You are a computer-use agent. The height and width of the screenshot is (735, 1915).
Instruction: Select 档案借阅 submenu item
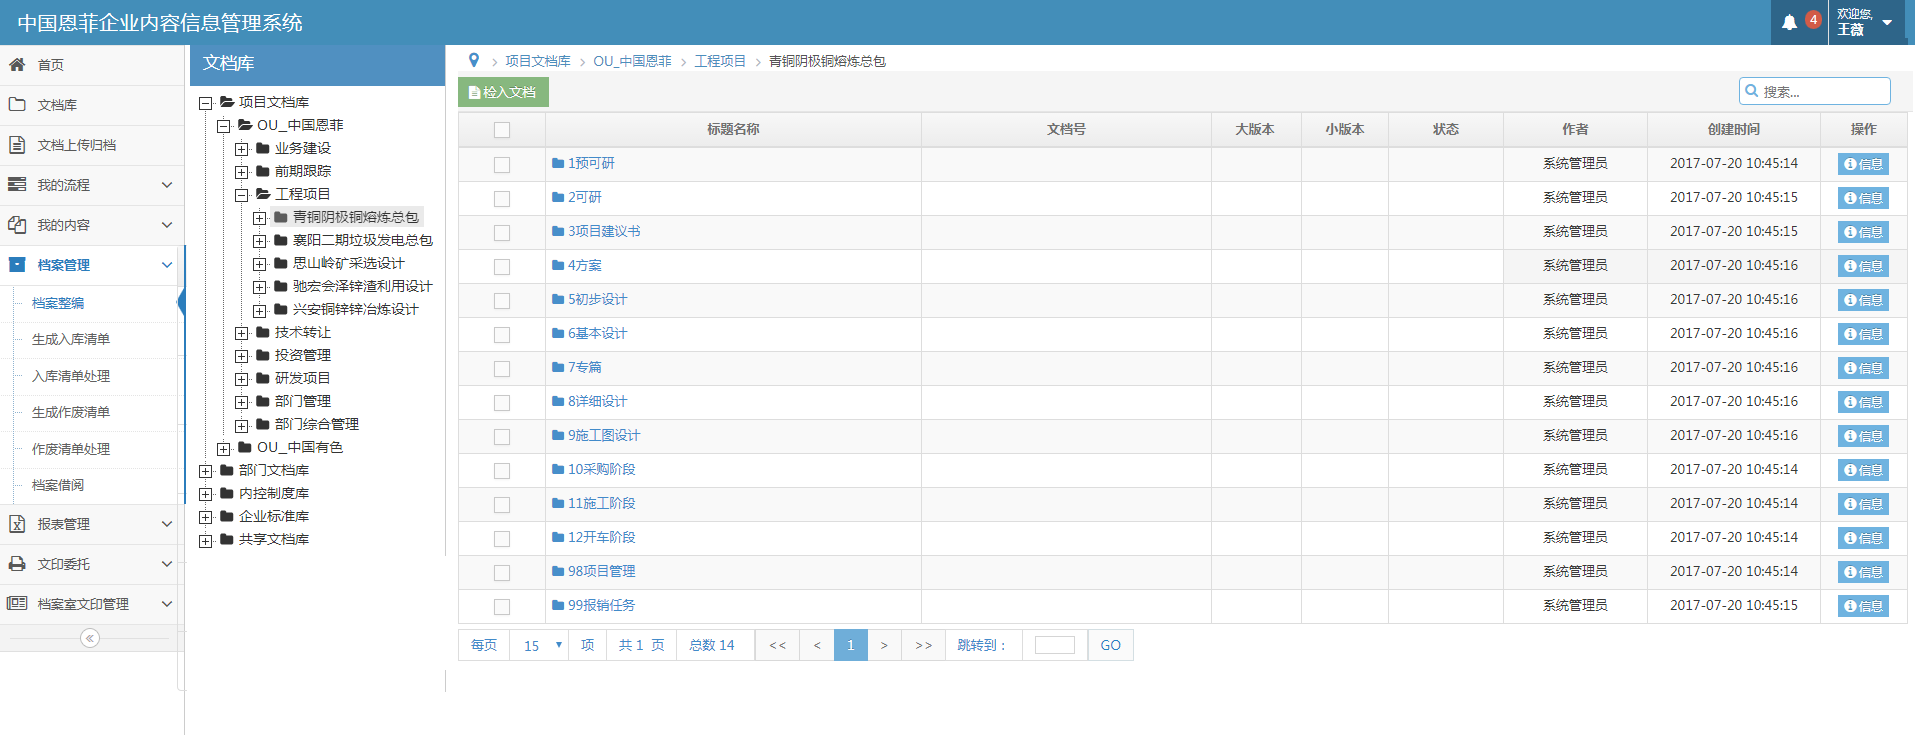58,485
